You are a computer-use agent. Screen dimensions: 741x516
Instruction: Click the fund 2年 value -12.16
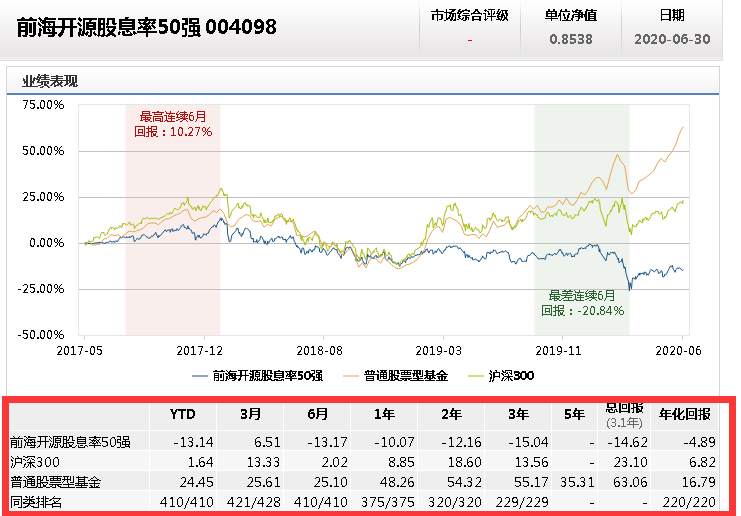click(x=462, y=442)
